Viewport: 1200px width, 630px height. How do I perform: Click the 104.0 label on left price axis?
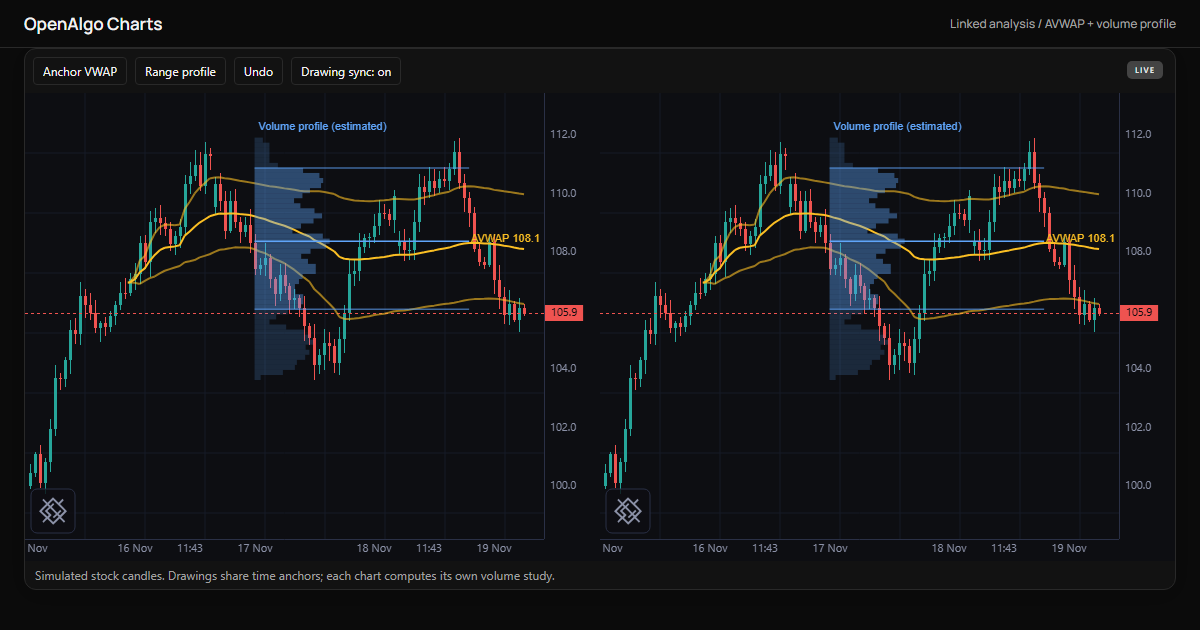[563, 368]
